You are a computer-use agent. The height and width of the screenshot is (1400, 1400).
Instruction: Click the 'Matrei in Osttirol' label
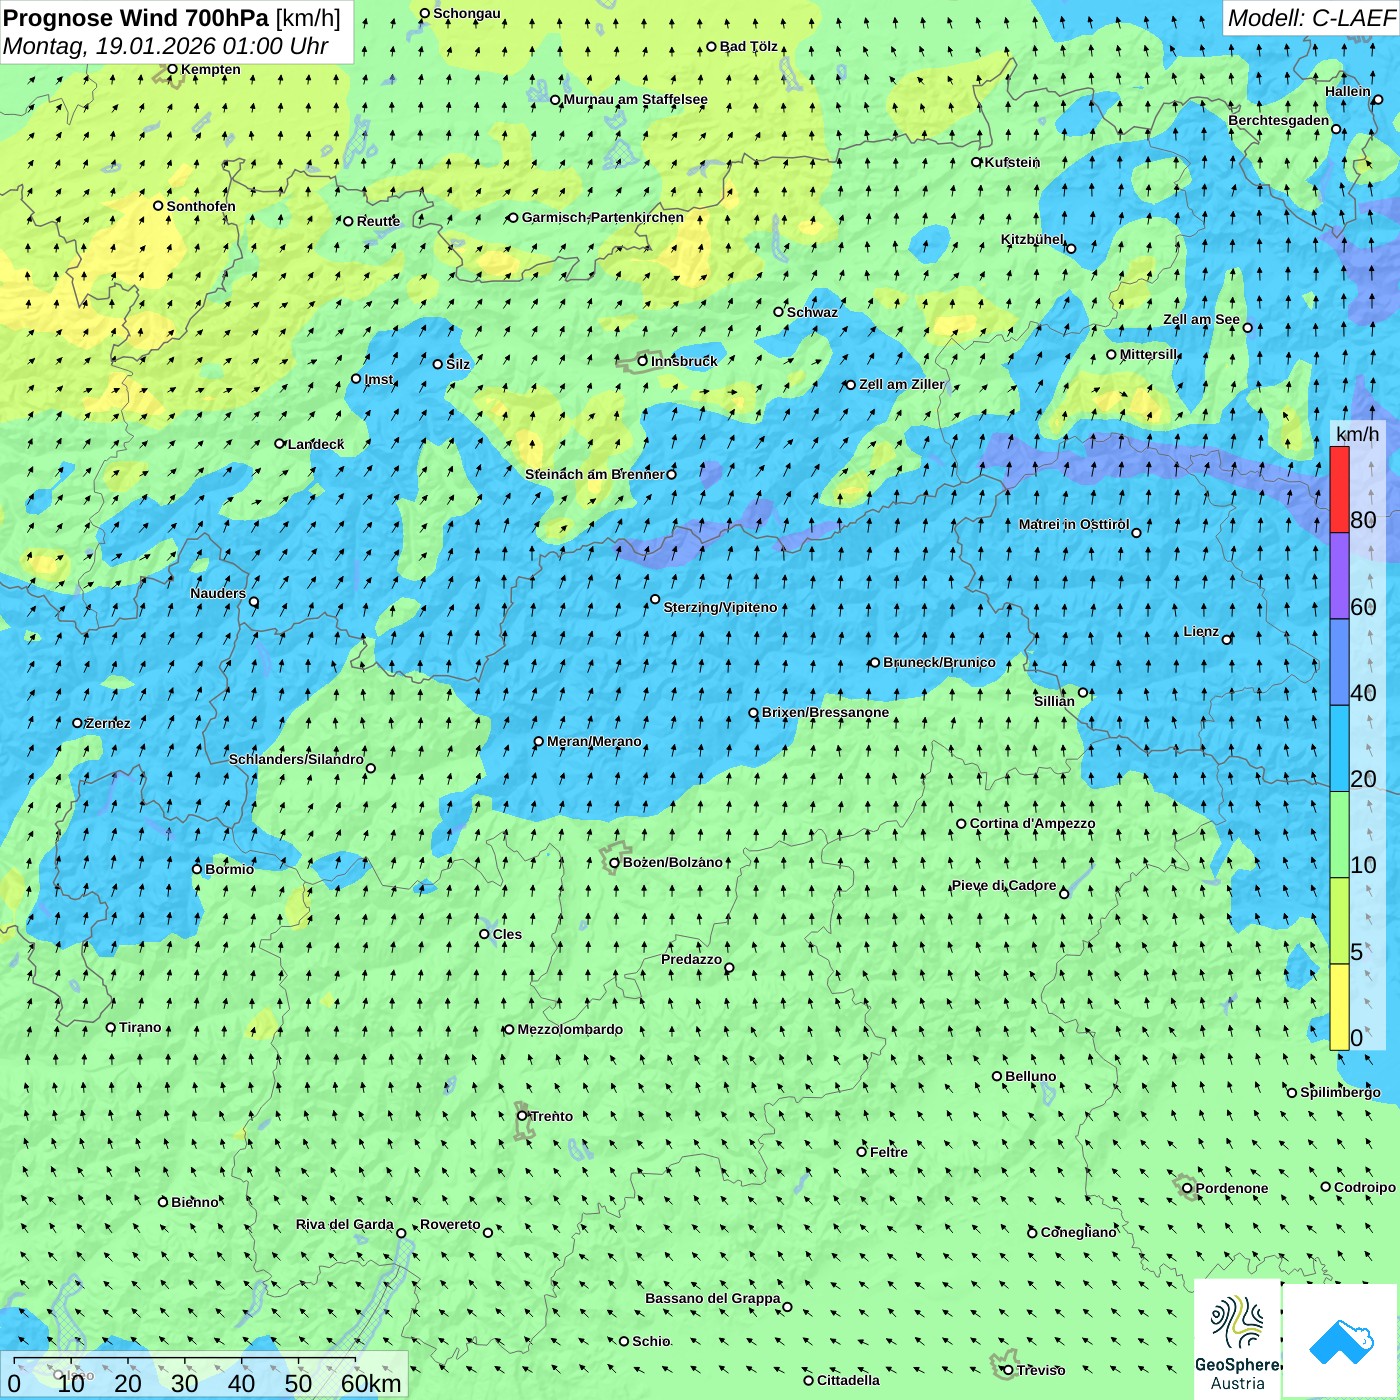click(x=1074, y=524)
